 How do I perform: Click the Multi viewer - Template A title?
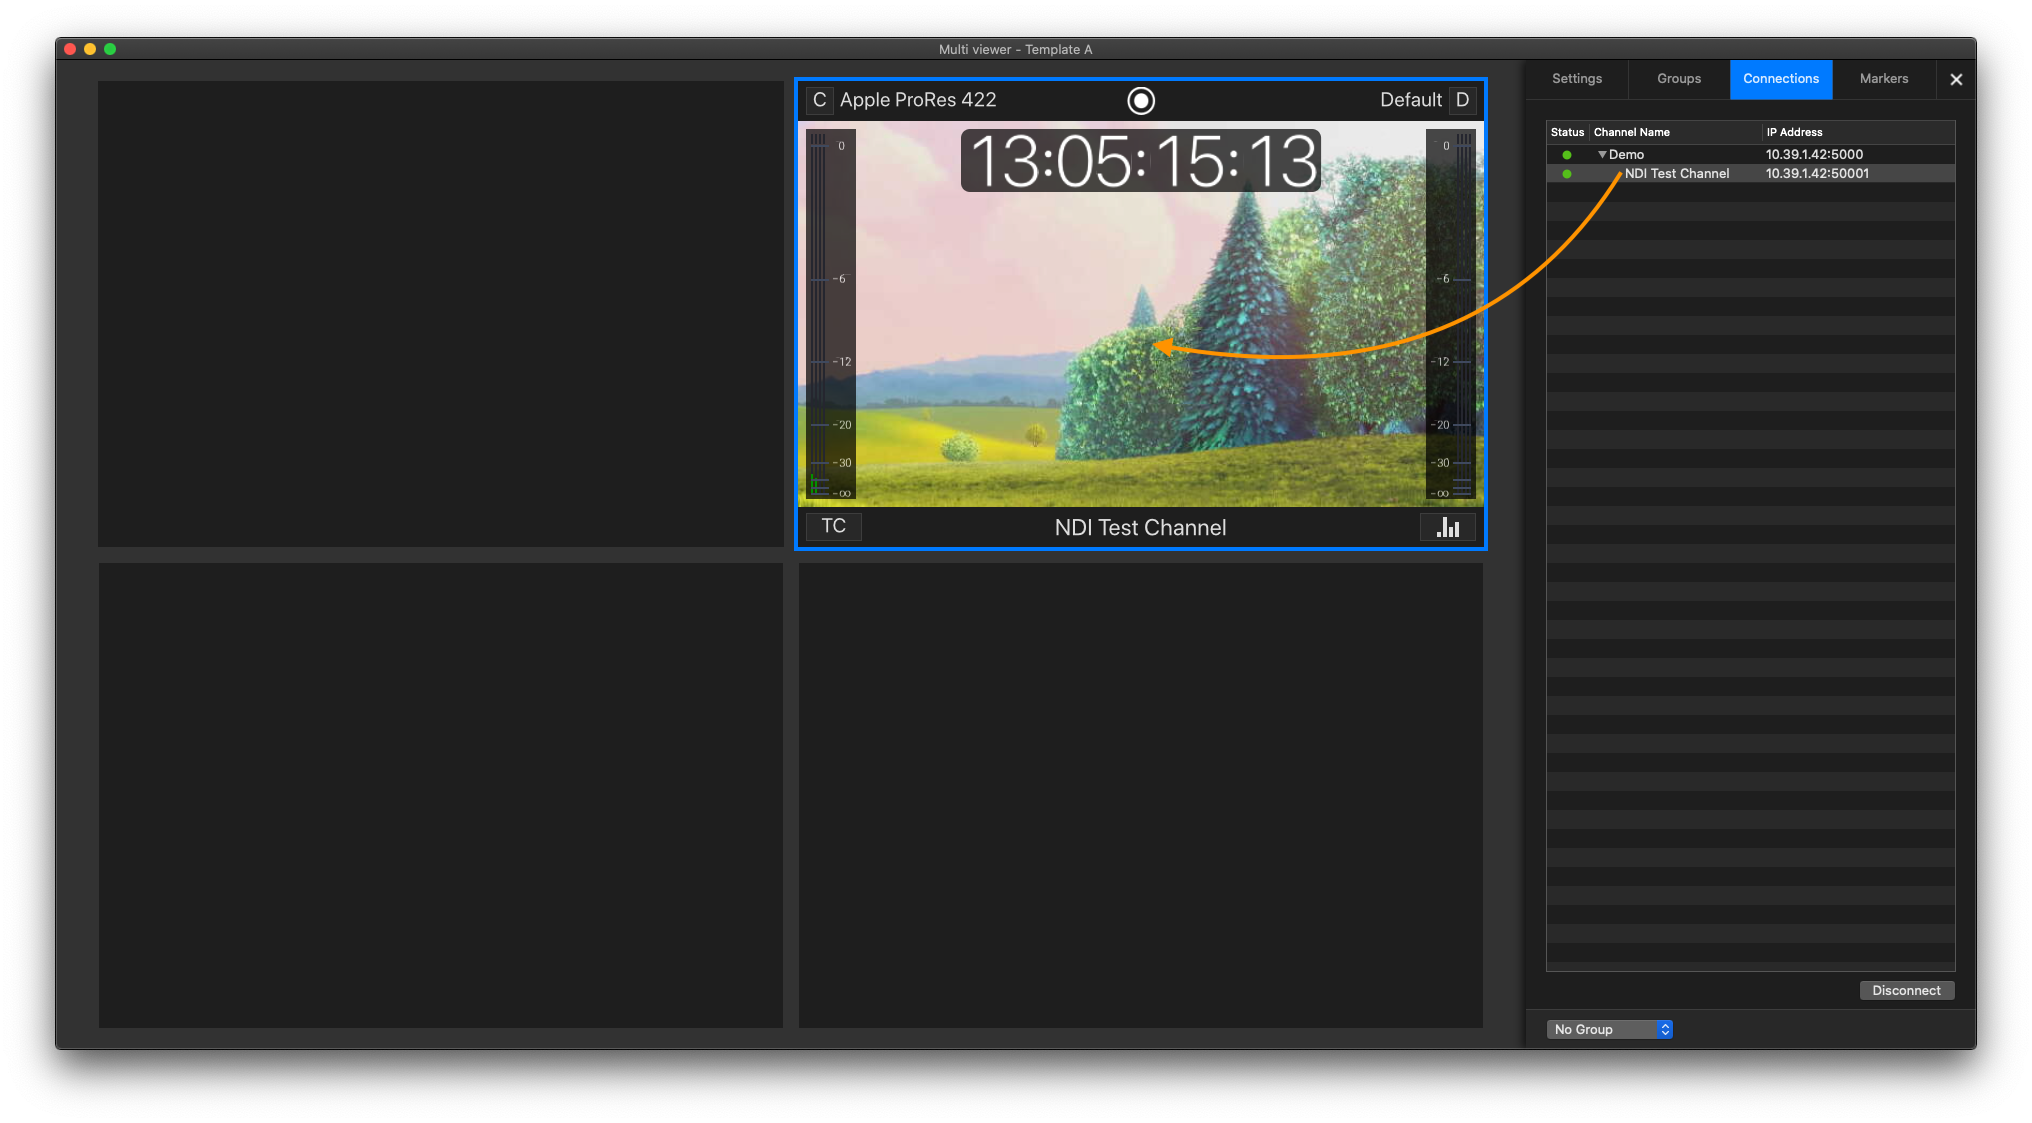pos(1015,49)
